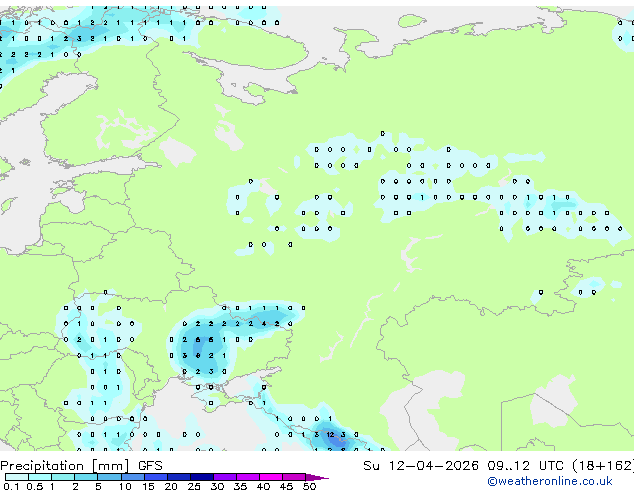Click the '09..12 UTC' time text

pos(525,466)
